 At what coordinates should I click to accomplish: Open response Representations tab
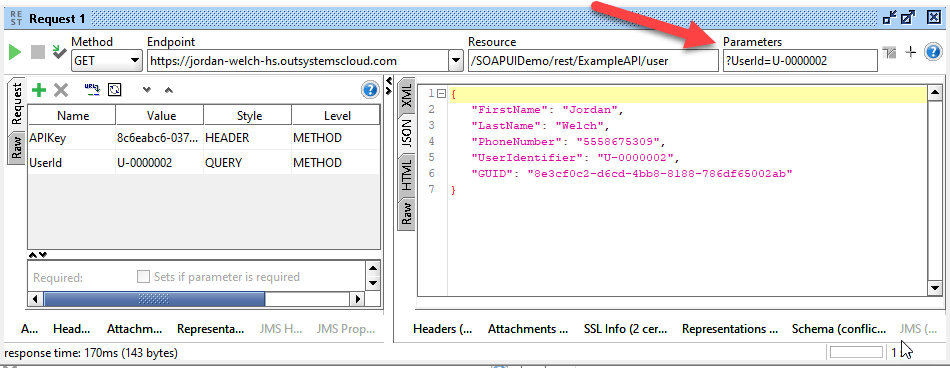(x=730, y=329)
